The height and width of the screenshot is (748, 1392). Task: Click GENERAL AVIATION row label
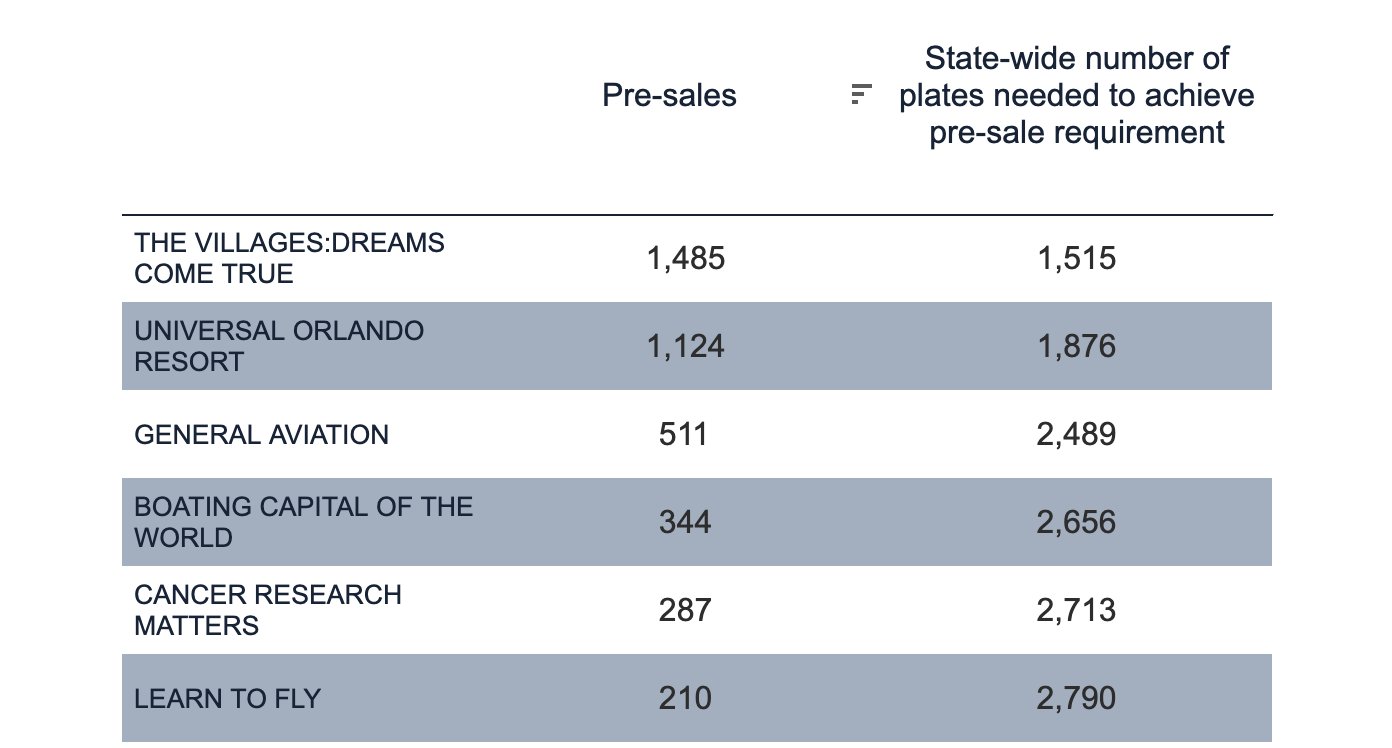click(x=261, y=435)
